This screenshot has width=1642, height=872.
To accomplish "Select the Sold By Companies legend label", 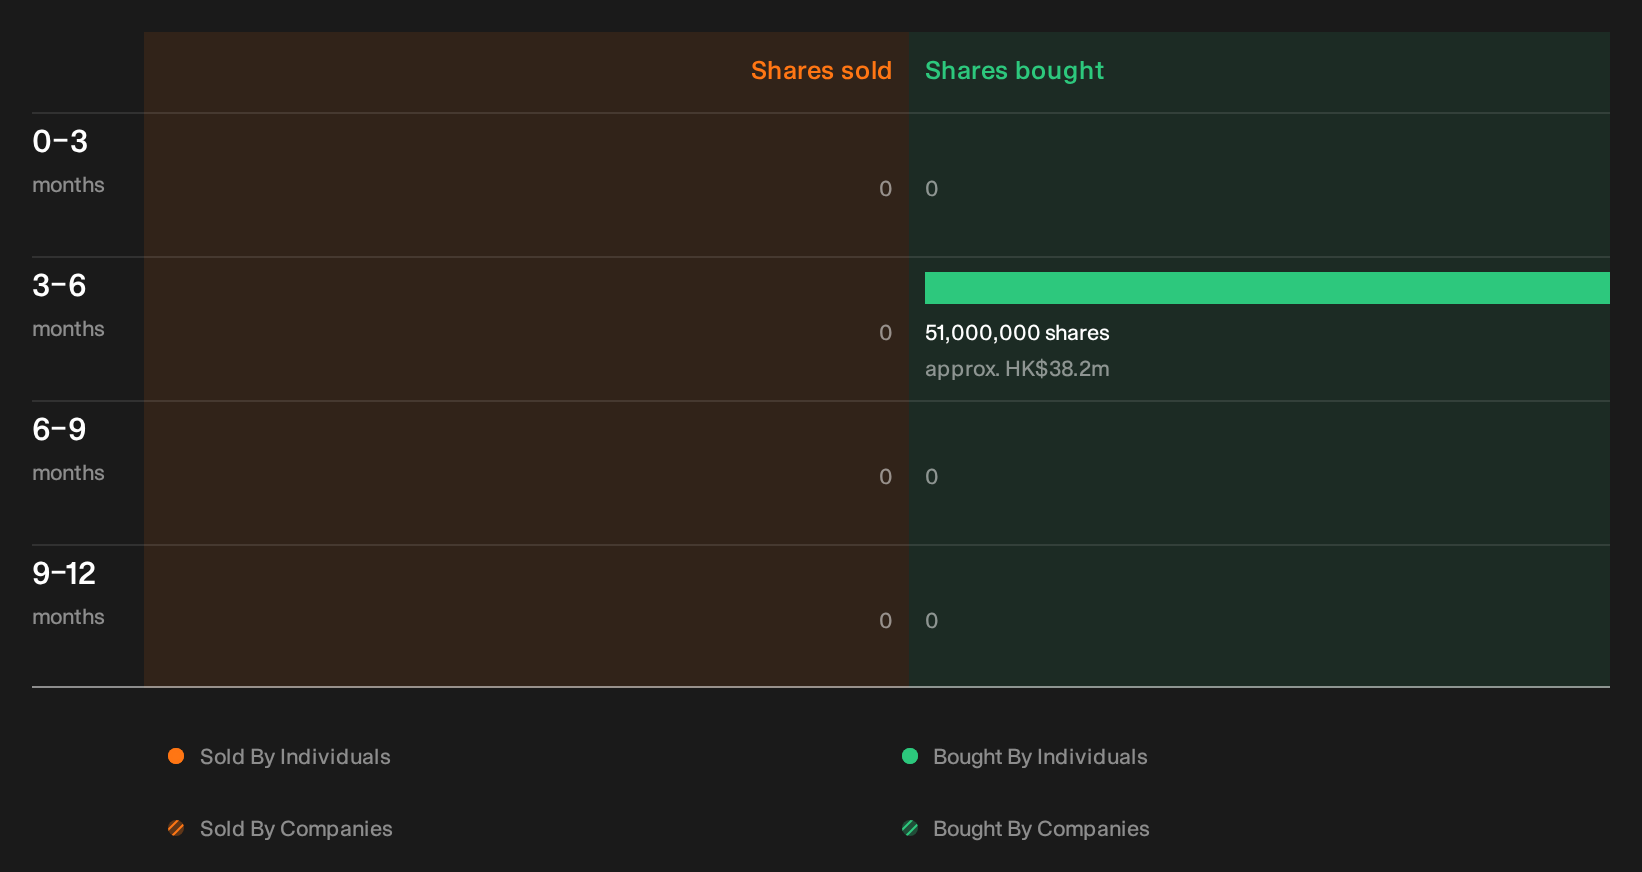I will [x=296, y=829].
